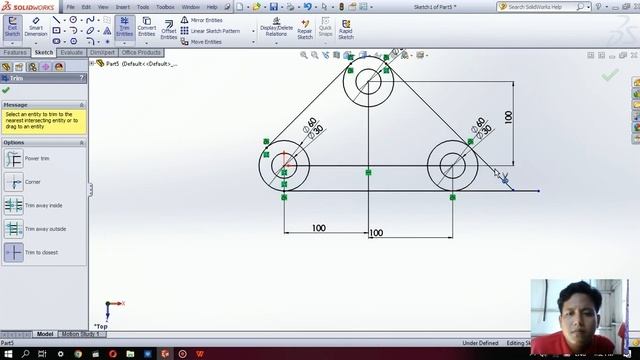Open the dropdown under Smart Dimension
This screenshot has width=640, height=360.
pos(36,43)
